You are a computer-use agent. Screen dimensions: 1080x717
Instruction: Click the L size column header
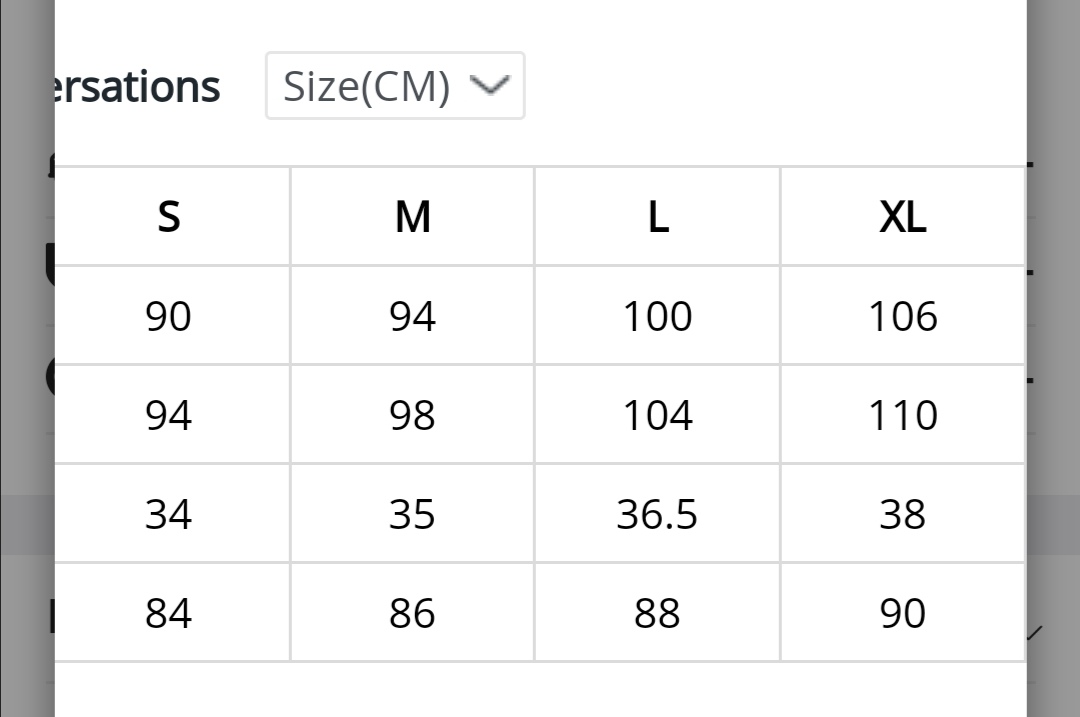coord(657,217)
